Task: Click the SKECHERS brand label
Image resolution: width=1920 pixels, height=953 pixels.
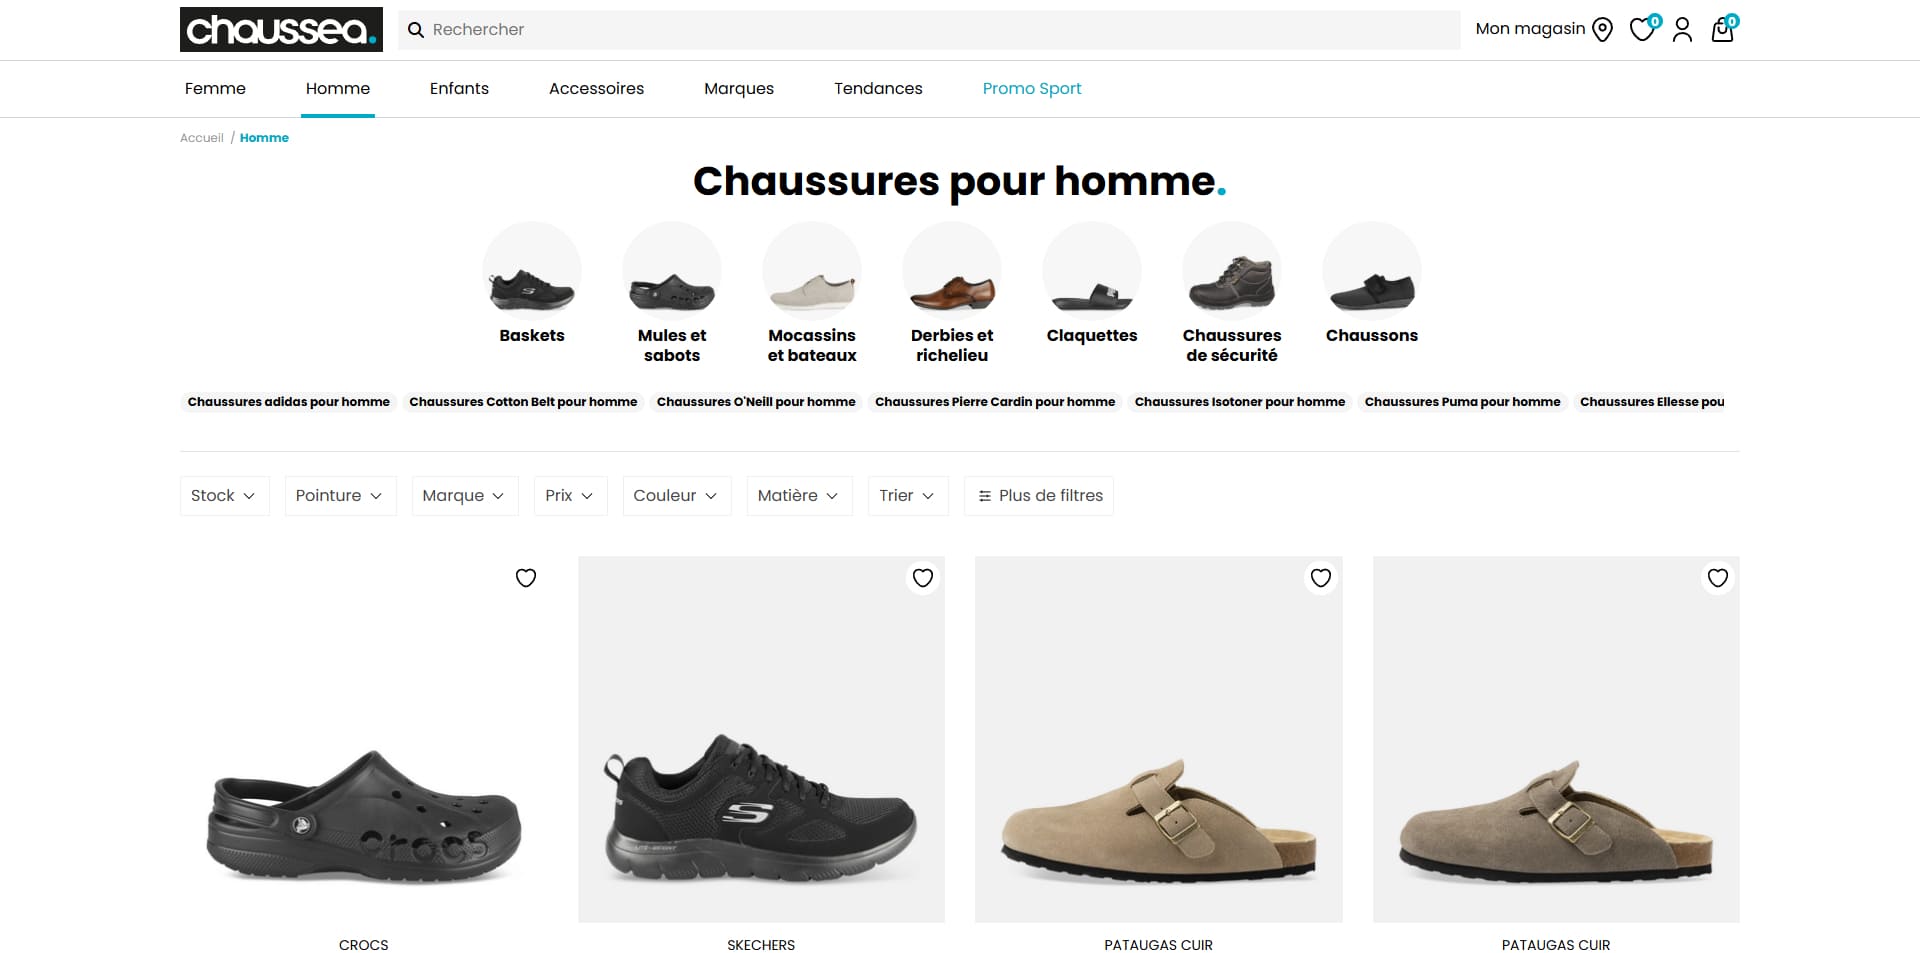Action: [x=761, y=945]
